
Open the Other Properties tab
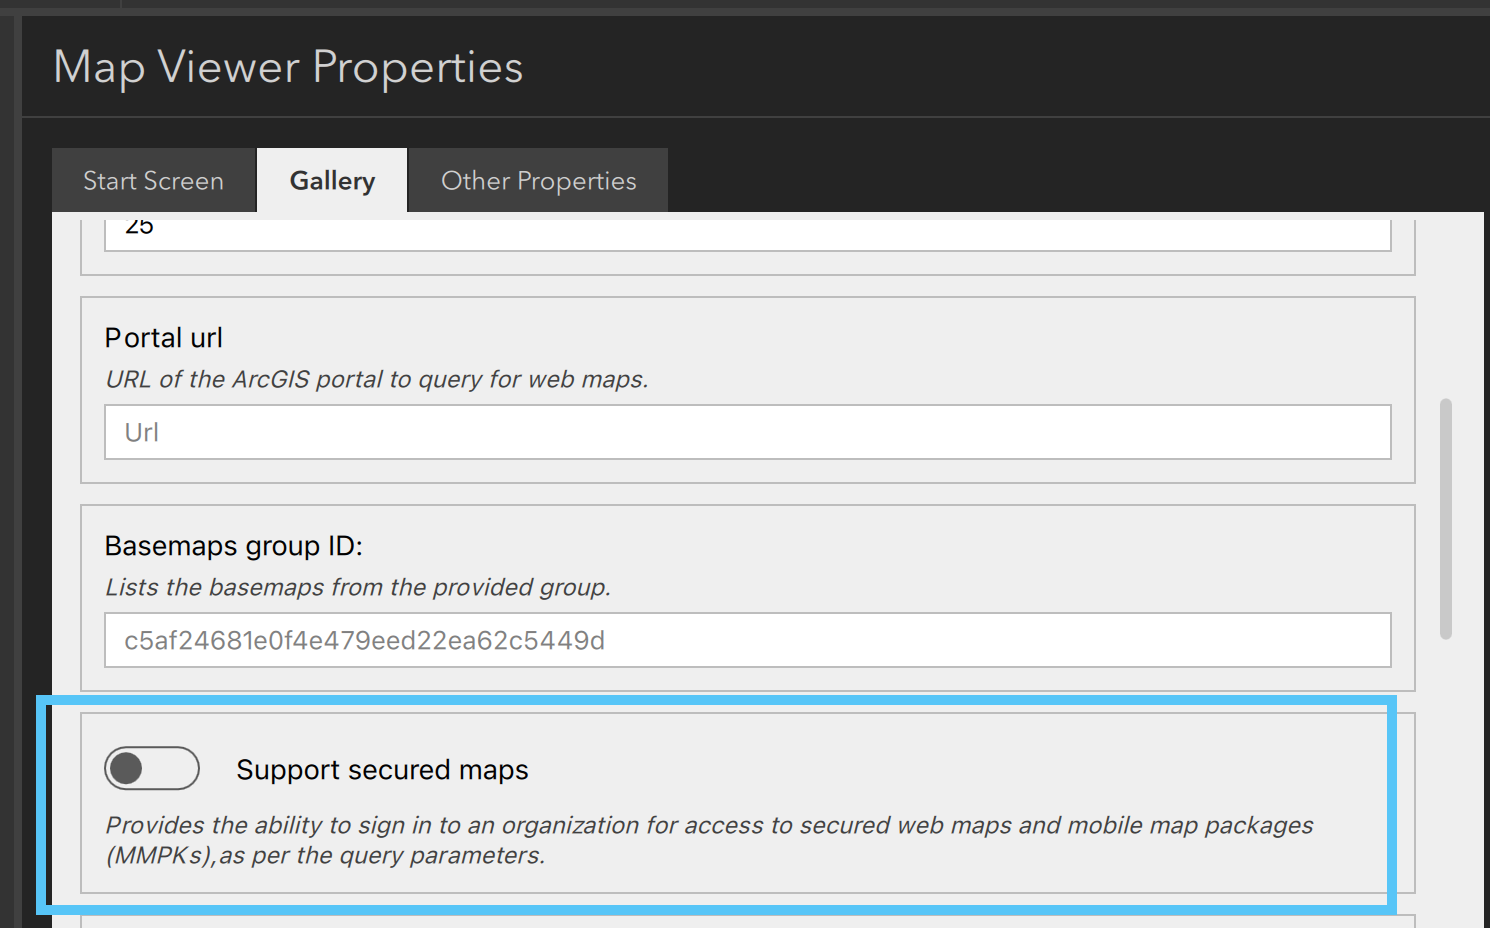pyautogui.click(x=538, y=181)
